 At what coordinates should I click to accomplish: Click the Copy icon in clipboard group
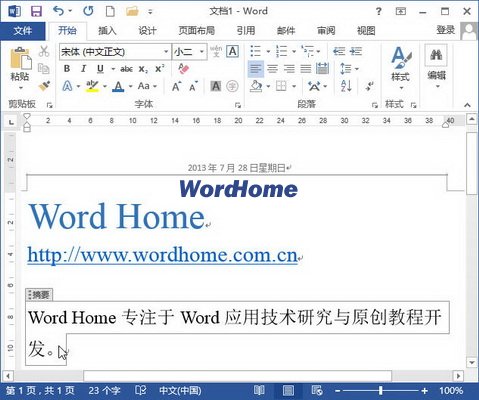pos(44,69)
